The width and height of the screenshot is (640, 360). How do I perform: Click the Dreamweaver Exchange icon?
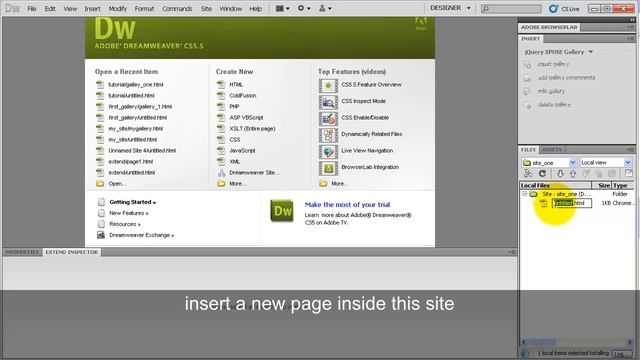pyautogui.click(x=101, y=235)
